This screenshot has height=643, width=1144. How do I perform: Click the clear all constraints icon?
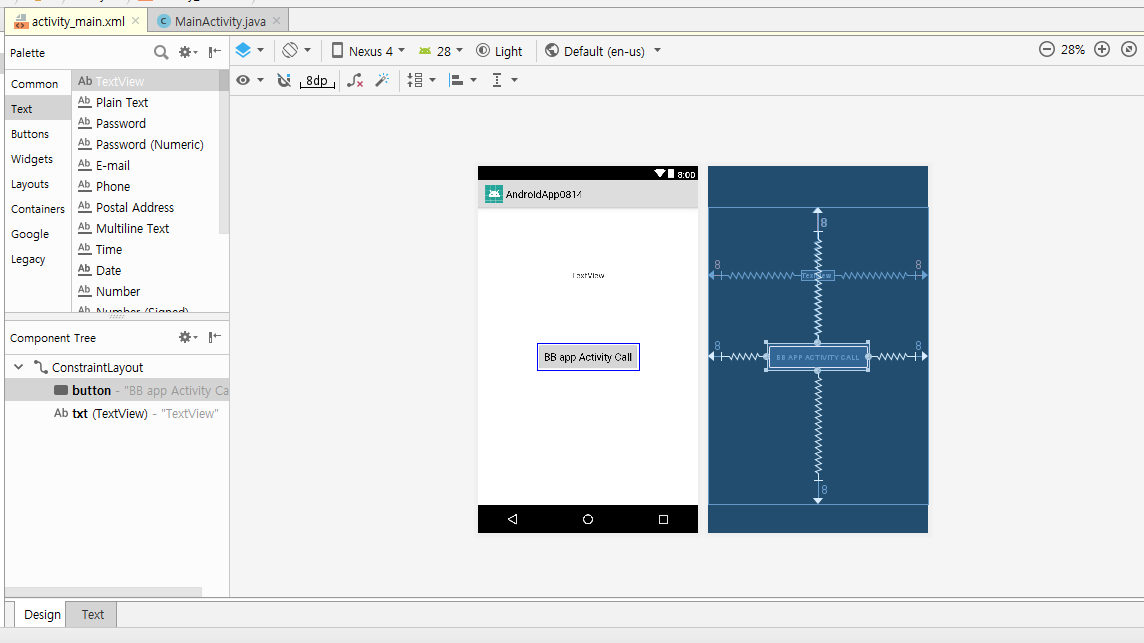point(355,80)
